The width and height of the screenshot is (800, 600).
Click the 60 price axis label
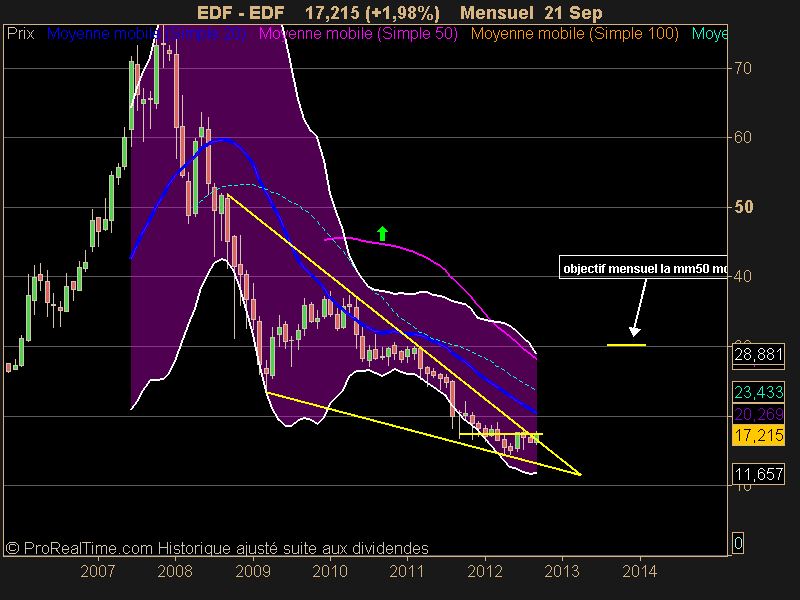point(742,138)
